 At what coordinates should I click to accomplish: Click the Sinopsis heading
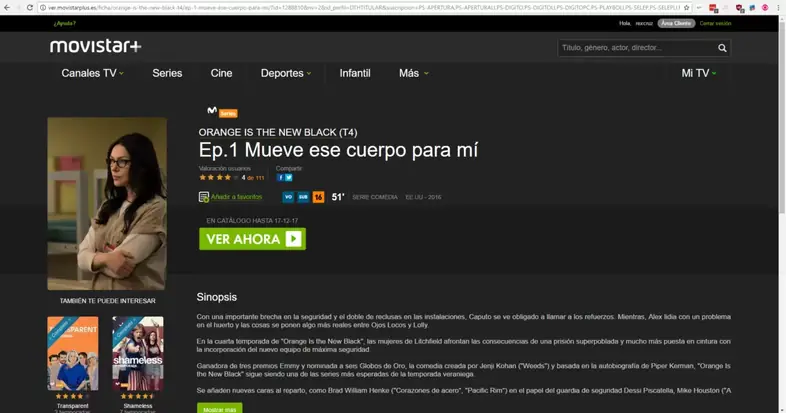pos(217,297)
